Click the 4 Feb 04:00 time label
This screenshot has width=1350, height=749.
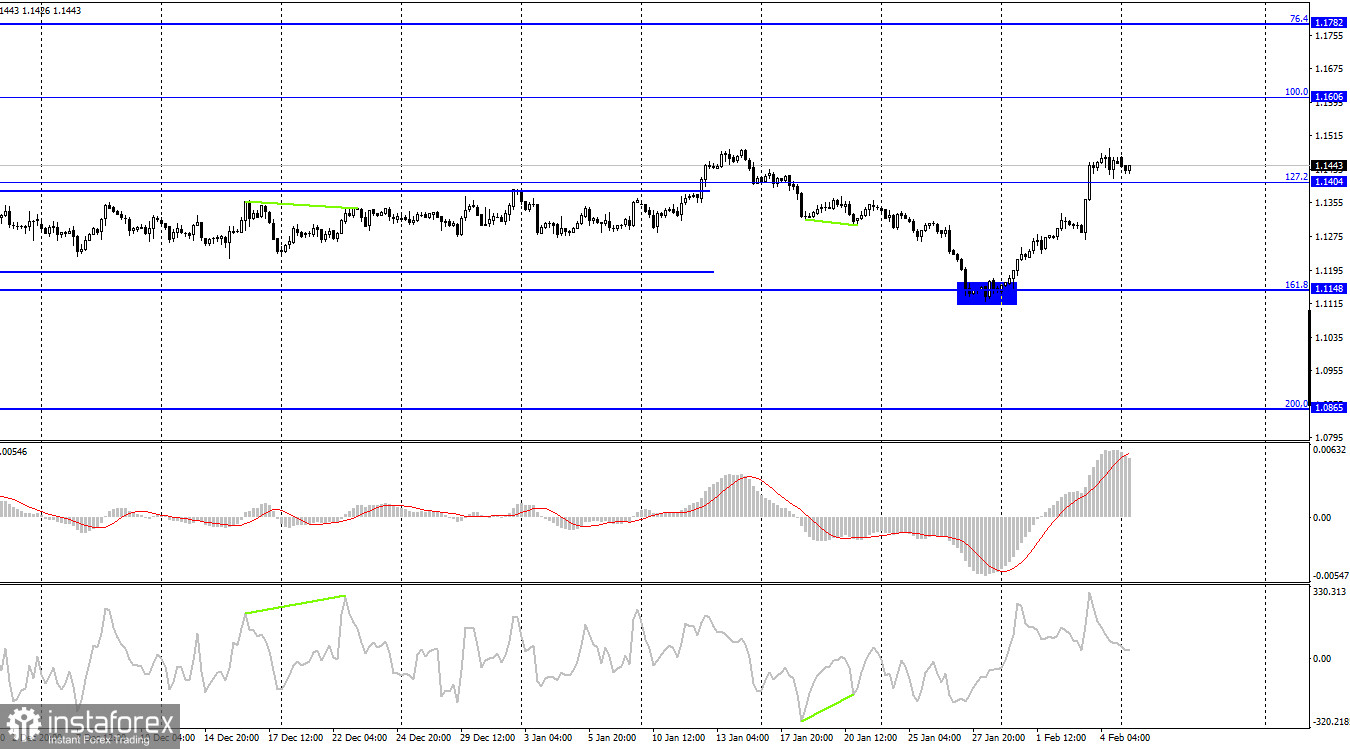pos(1125,738)
